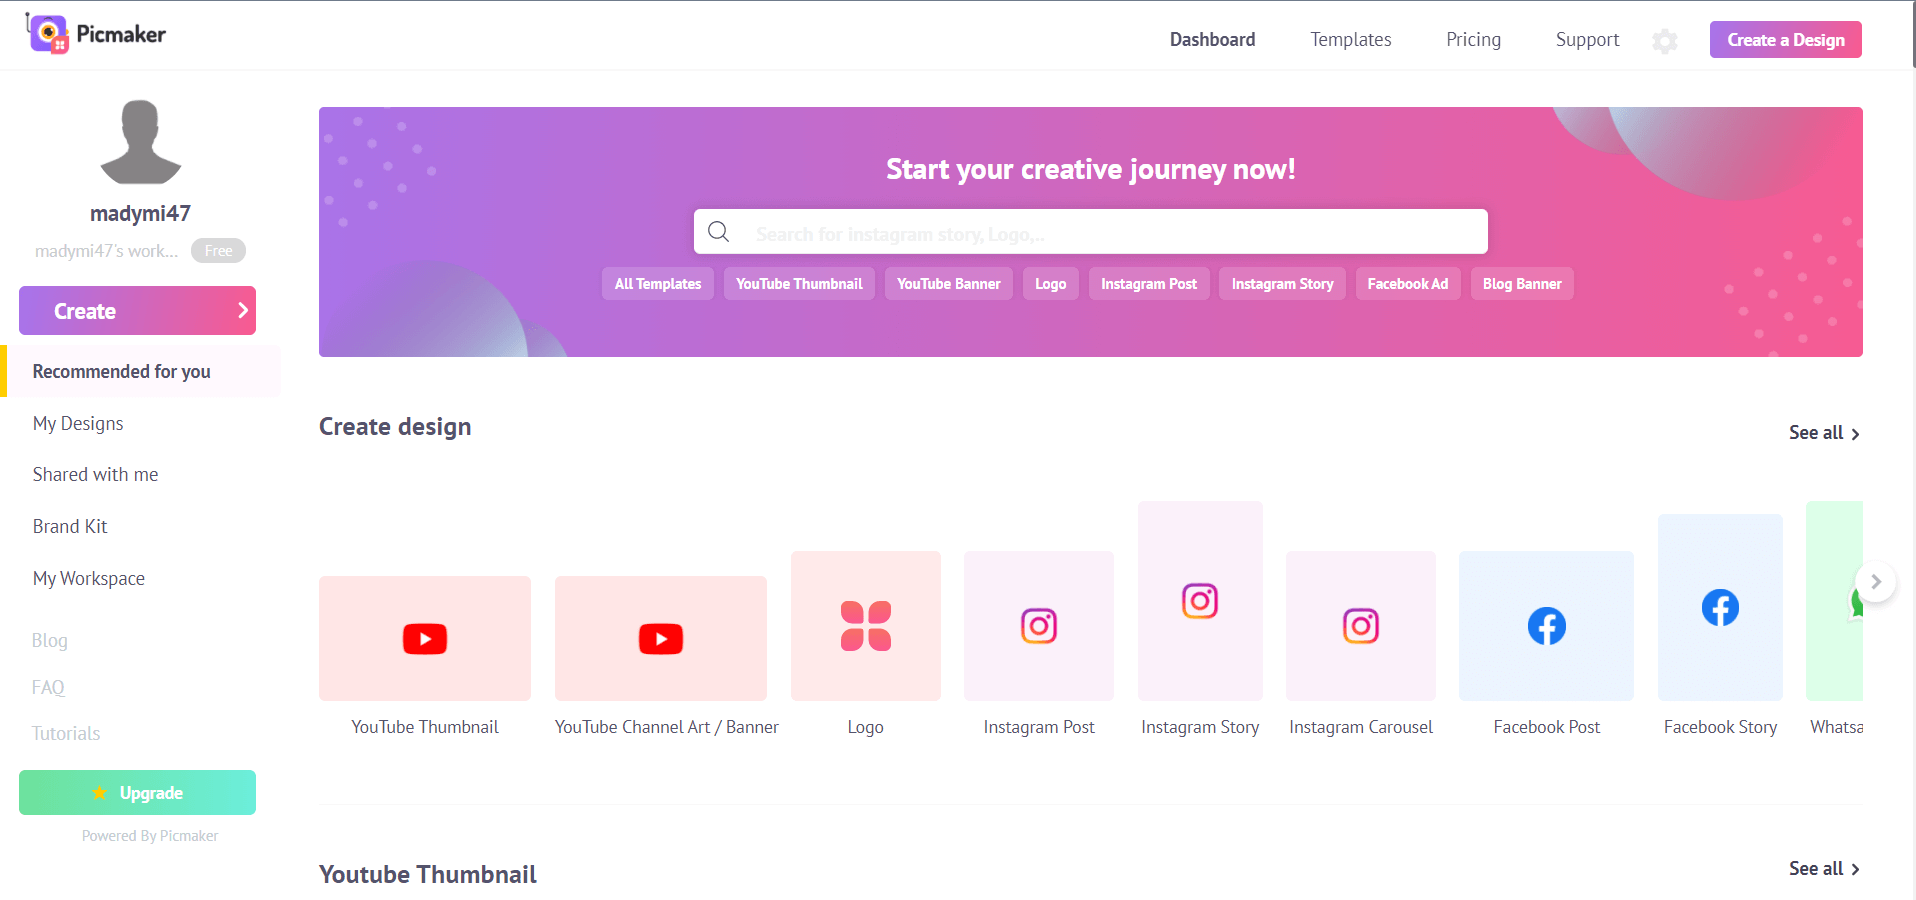Click the Picmaker logo icon
This screenshot has width=1916, height=900.
48,34
